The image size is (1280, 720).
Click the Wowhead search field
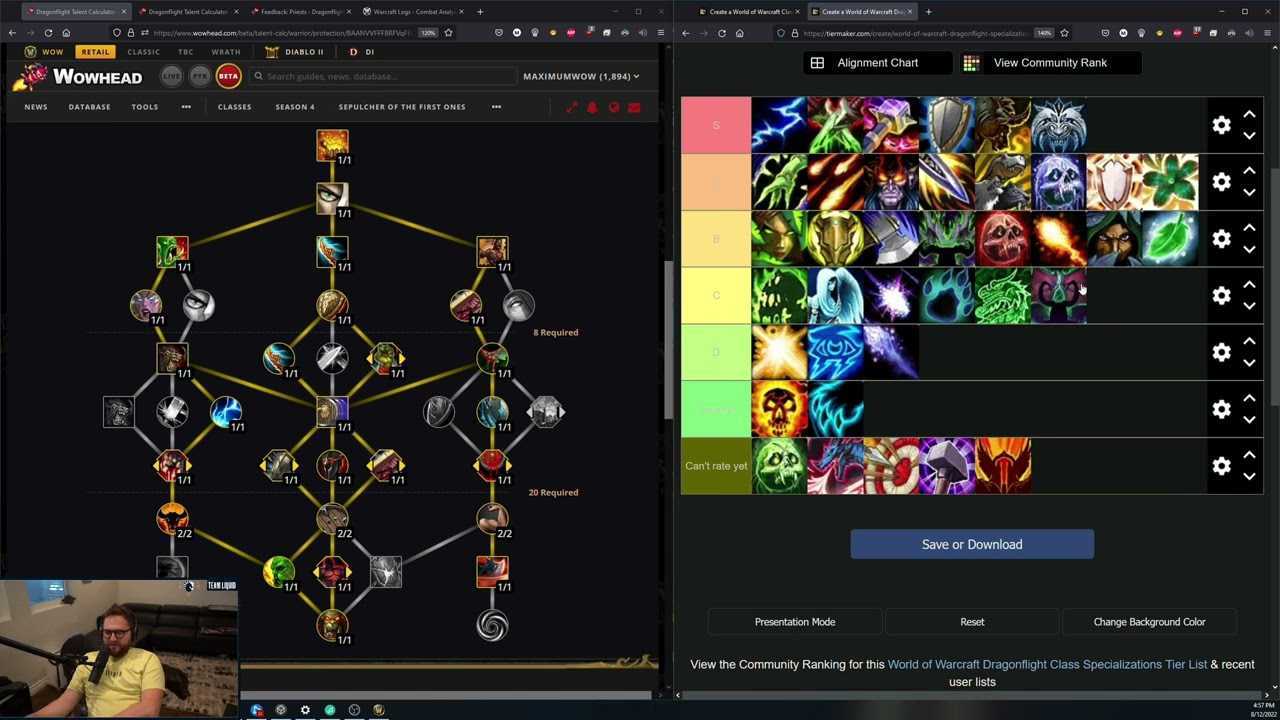click(x=381, y=76)
